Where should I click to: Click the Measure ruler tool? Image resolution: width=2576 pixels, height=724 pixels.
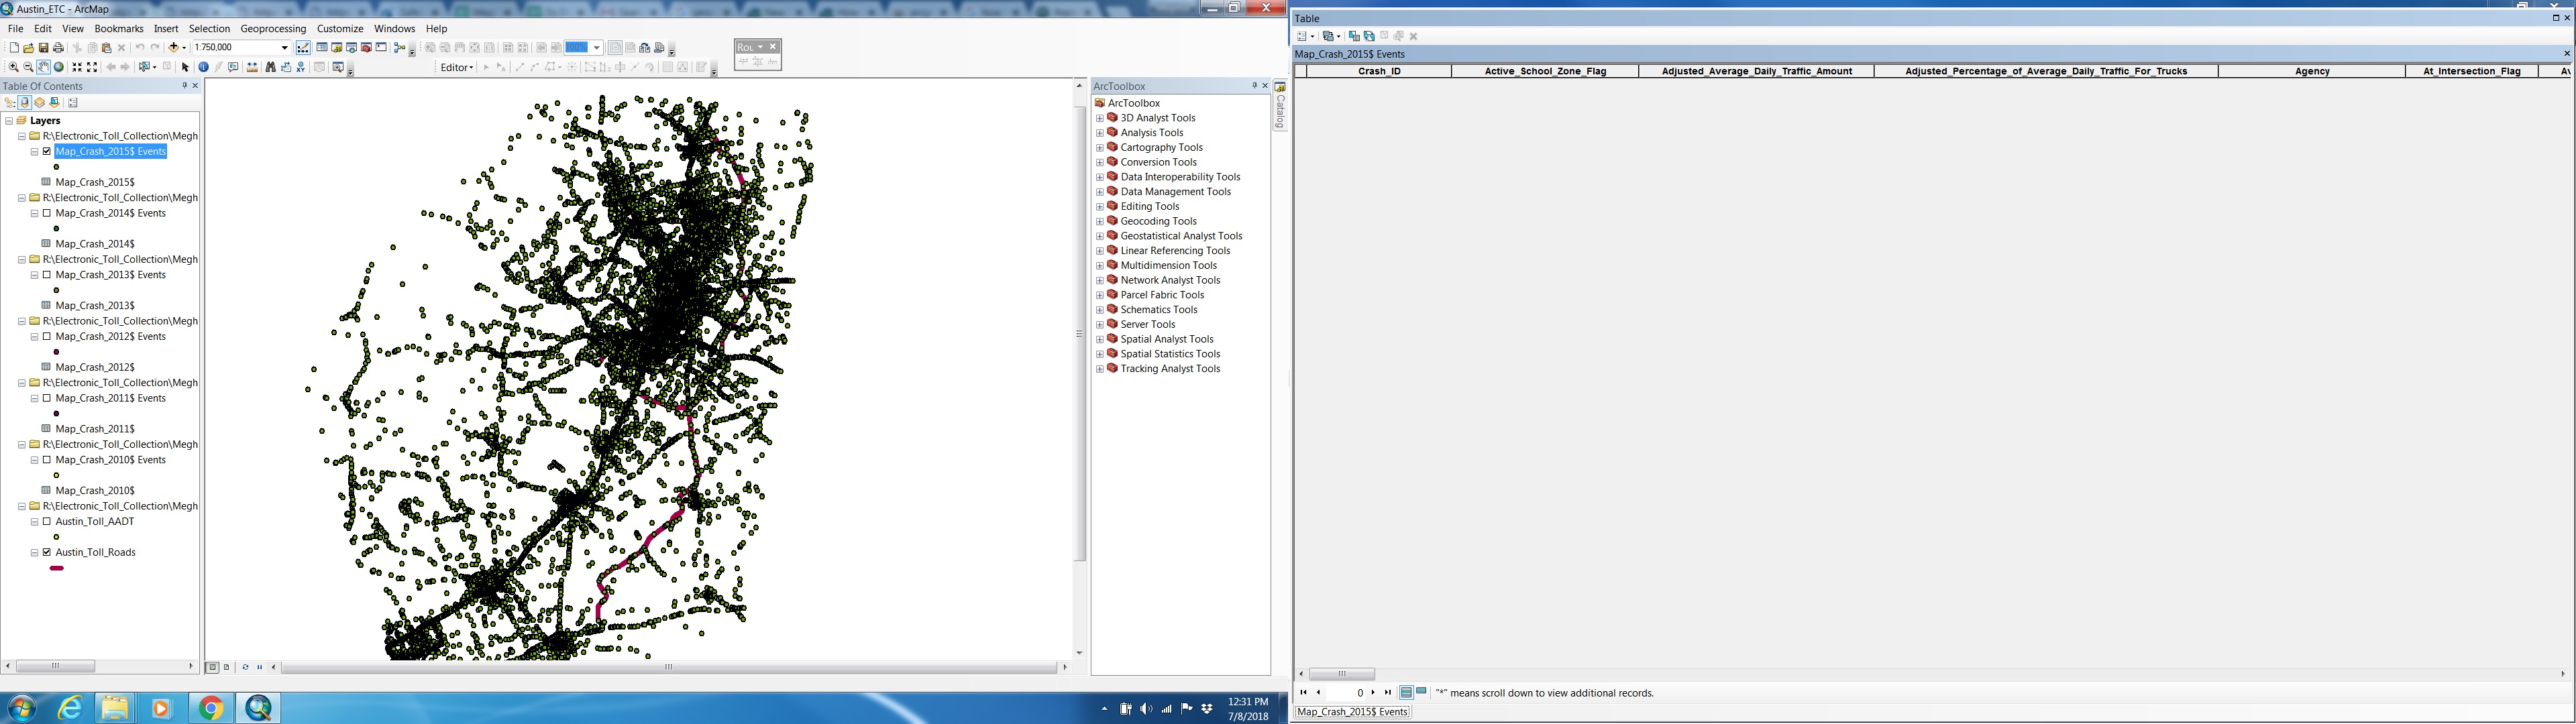252,67
